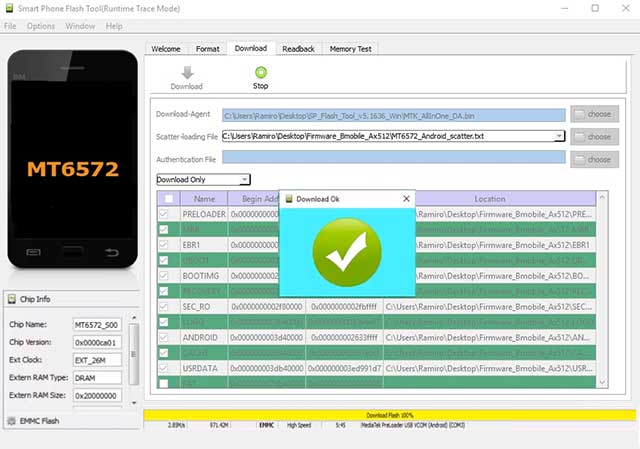Viewport: 640px width, 449px height.
Task: Toggle the PRELOADER row checkbox
Action: (x=164, y=214)
